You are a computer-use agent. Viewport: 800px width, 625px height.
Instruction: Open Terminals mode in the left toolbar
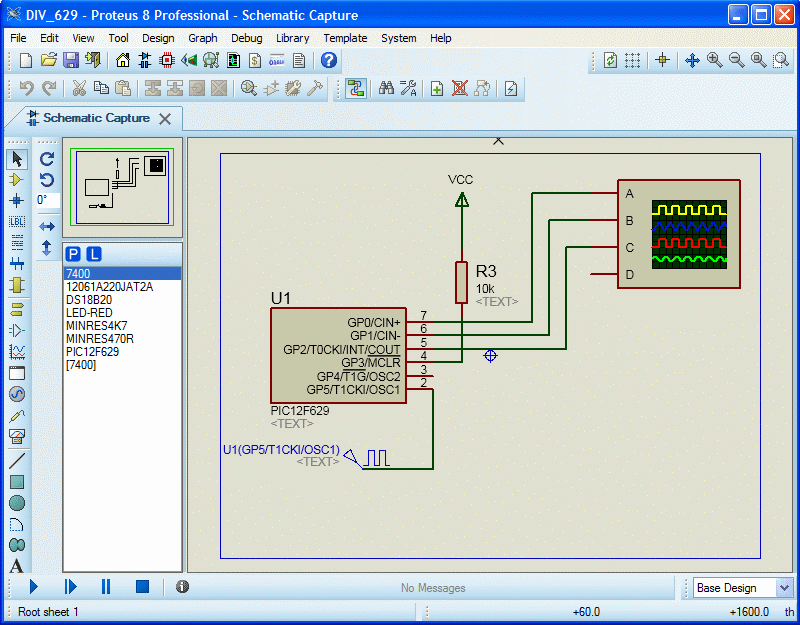click(x=17, y=309)
